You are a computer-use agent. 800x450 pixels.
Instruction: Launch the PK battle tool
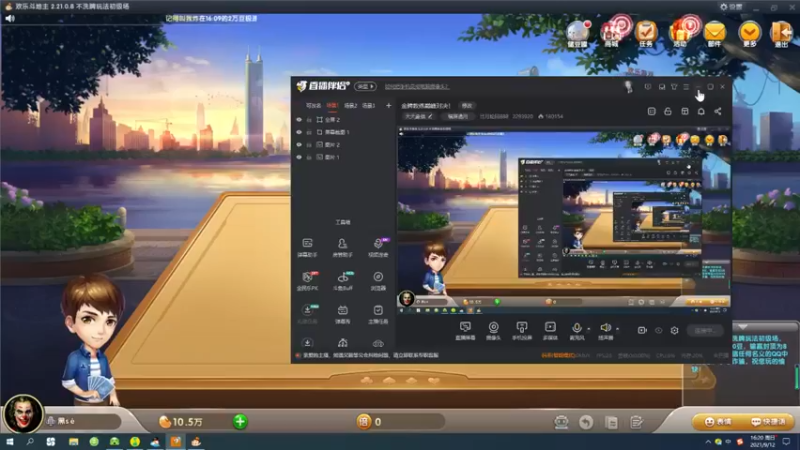(x=307, y=281)
